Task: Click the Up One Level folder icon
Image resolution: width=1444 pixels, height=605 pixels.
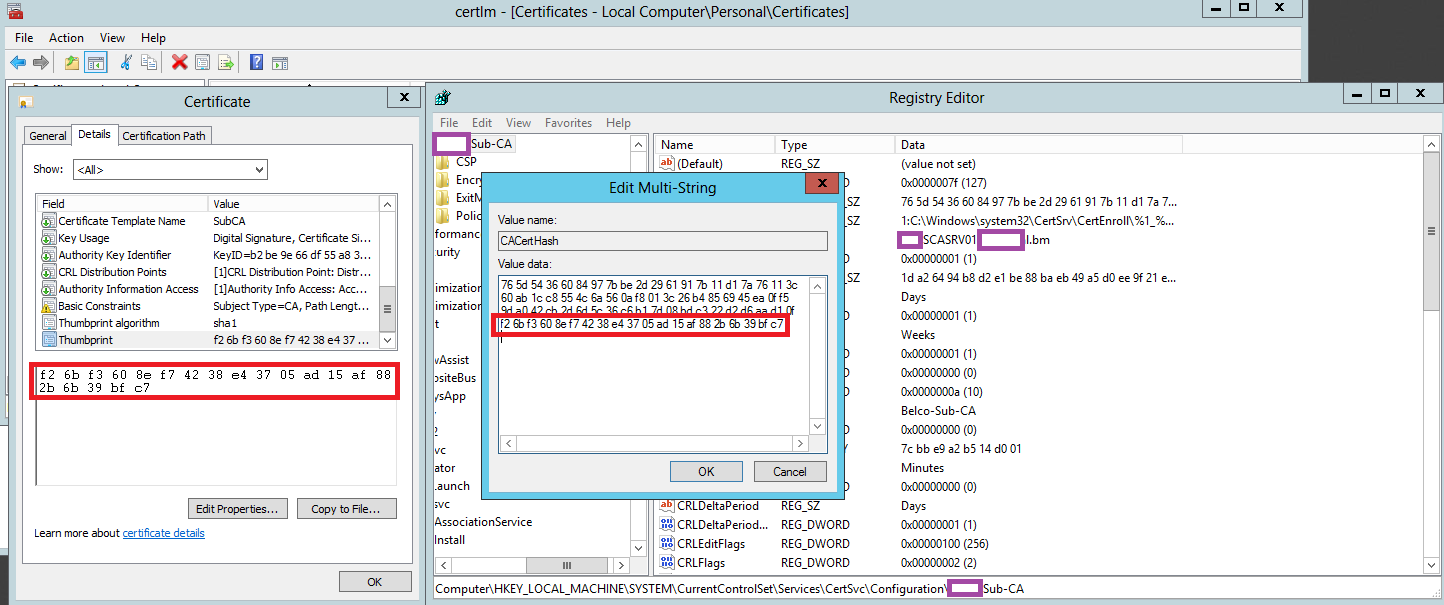Action: point(72,63)
